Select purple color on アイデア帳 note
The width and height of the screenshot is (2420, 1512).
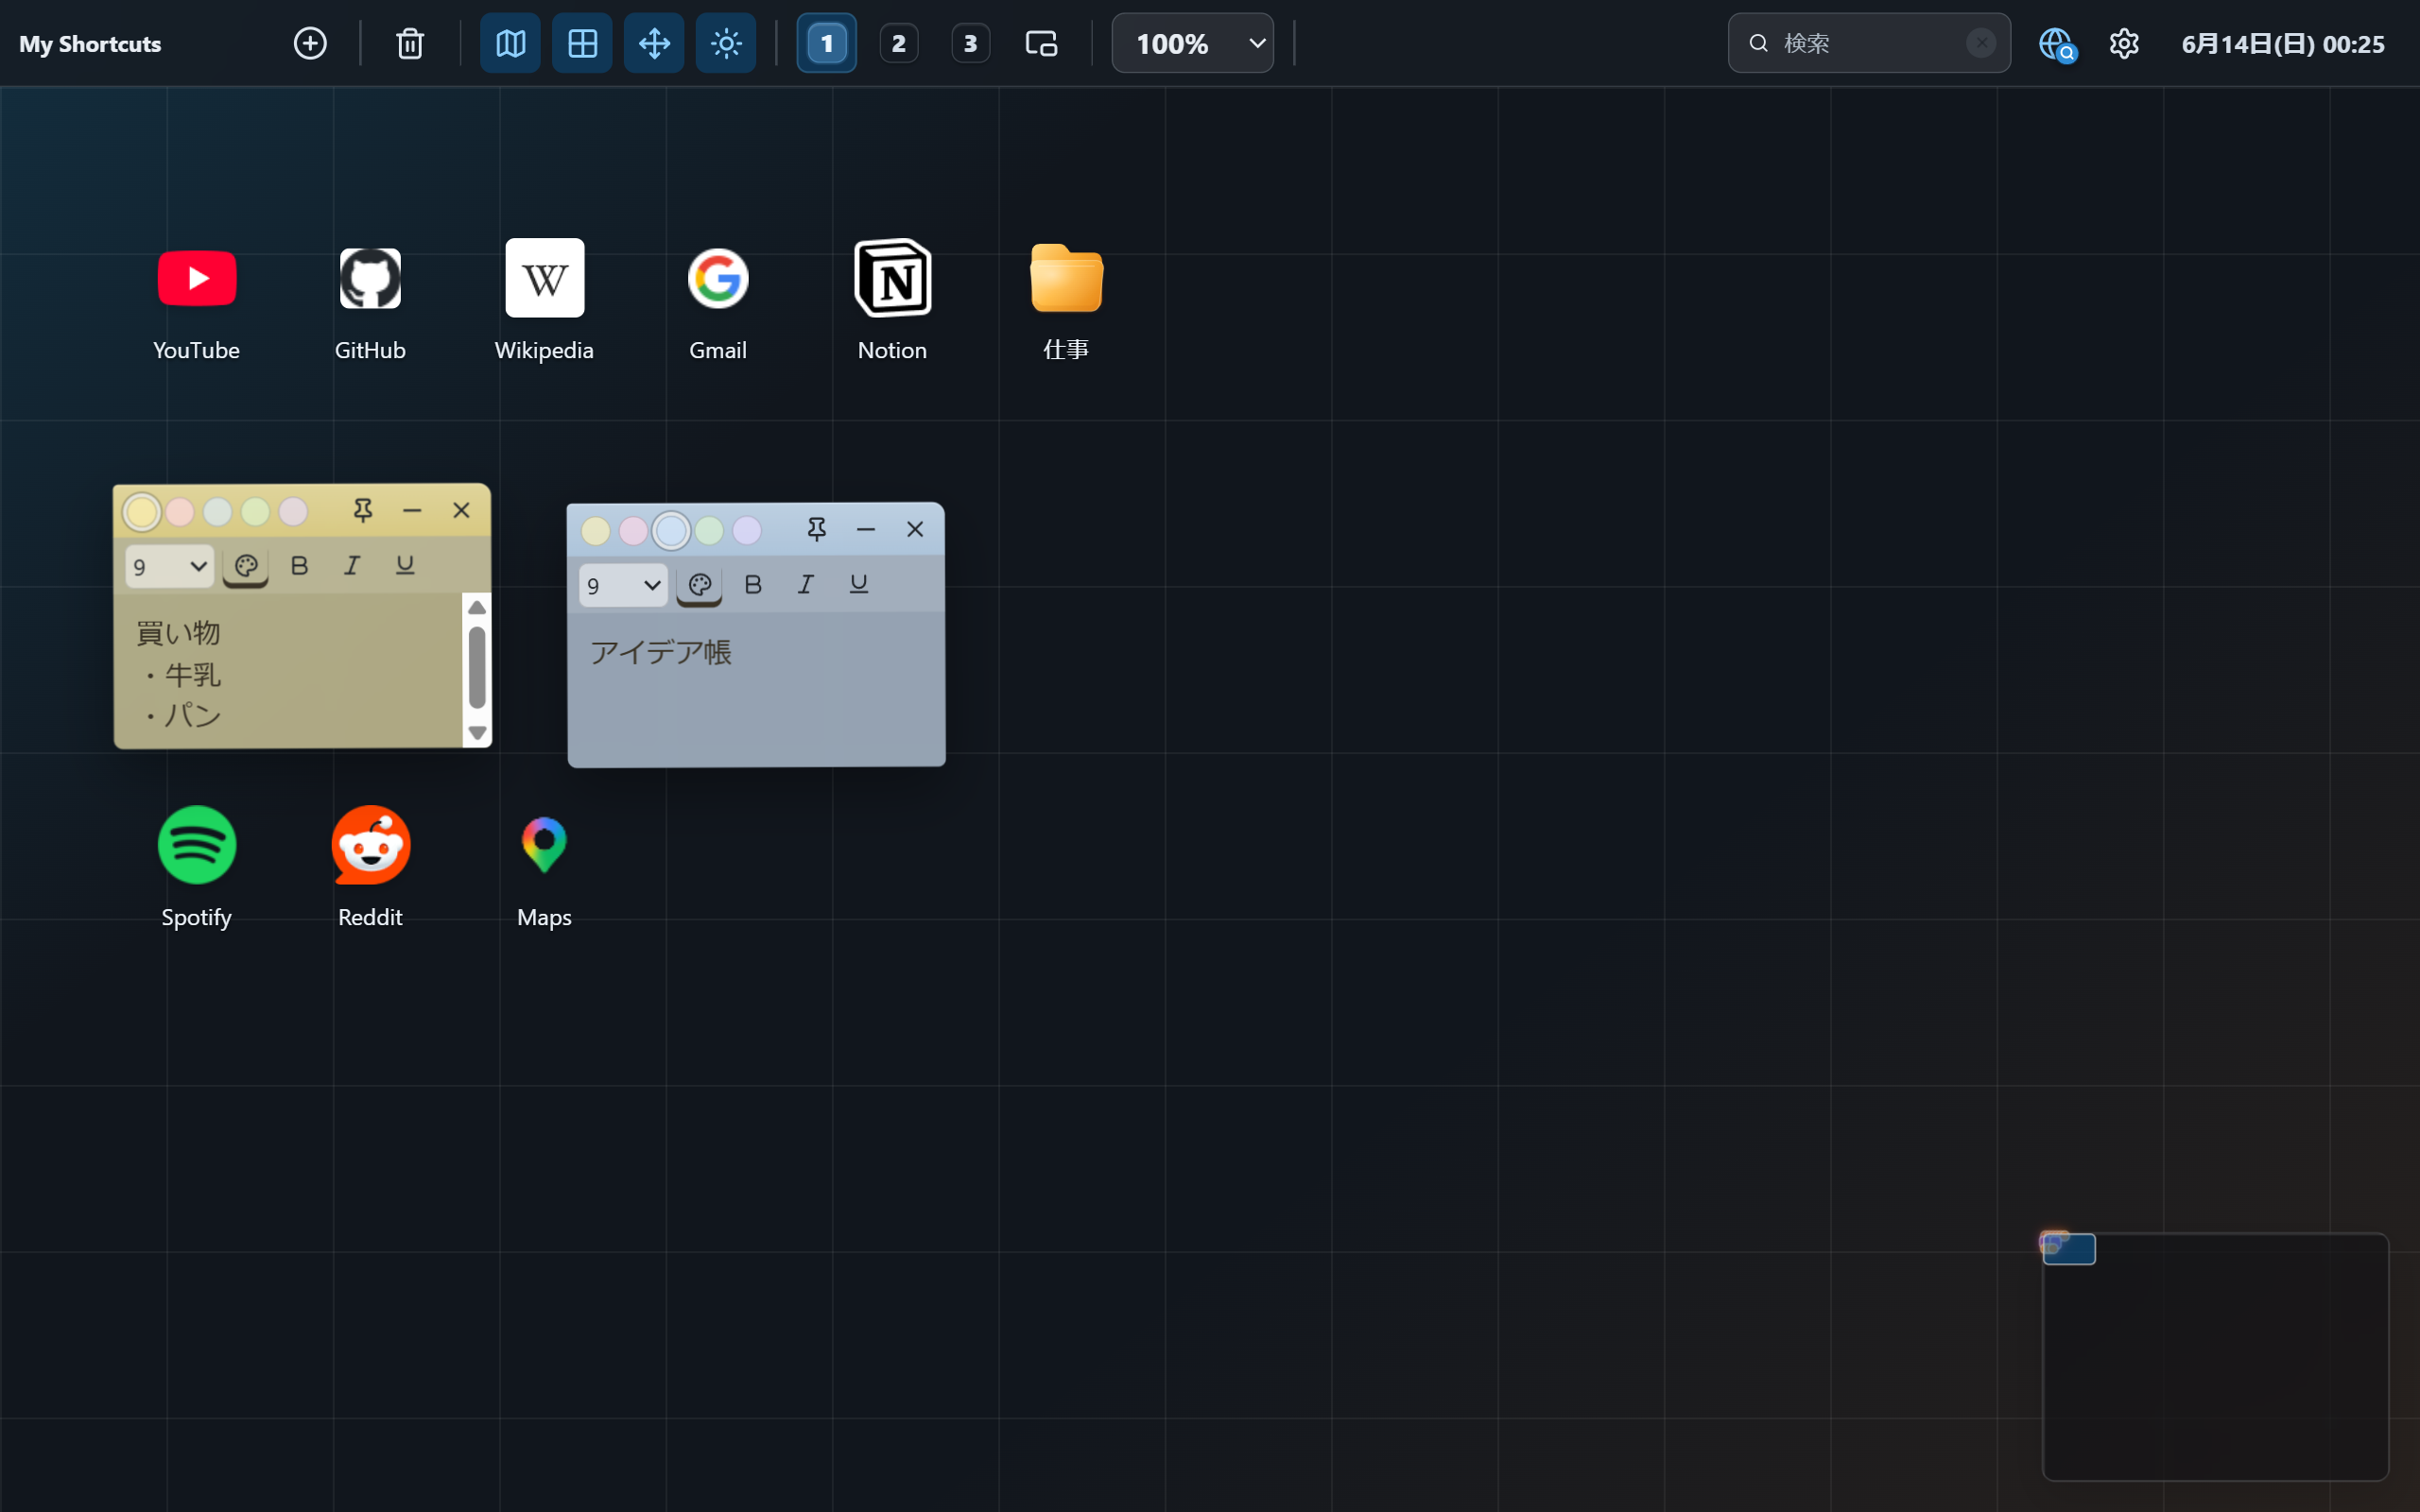(x=747, y=531)
